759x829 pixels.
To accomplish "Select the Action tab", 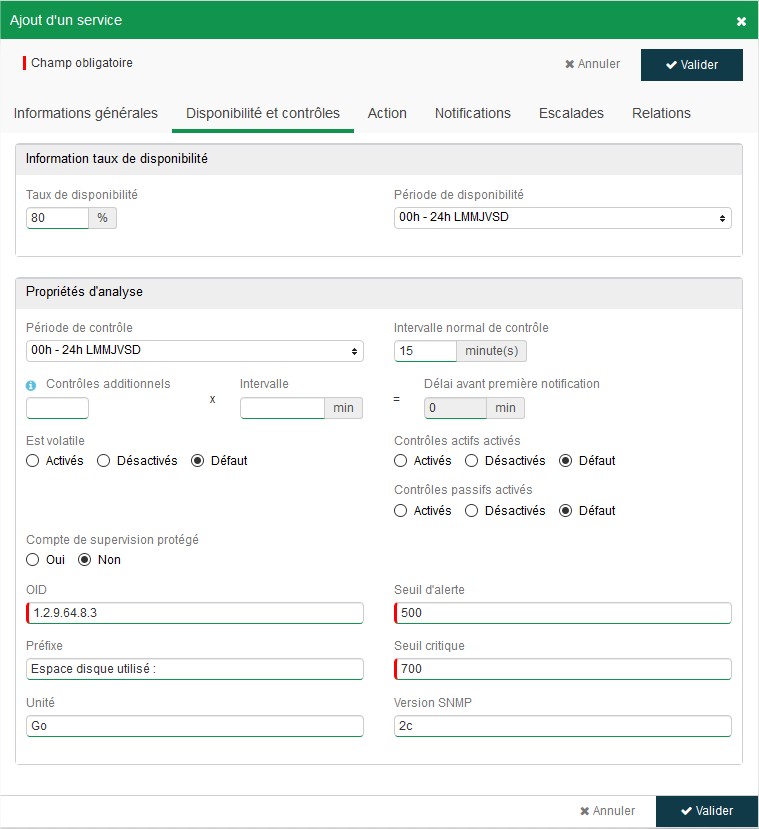I will click(387, 113).
